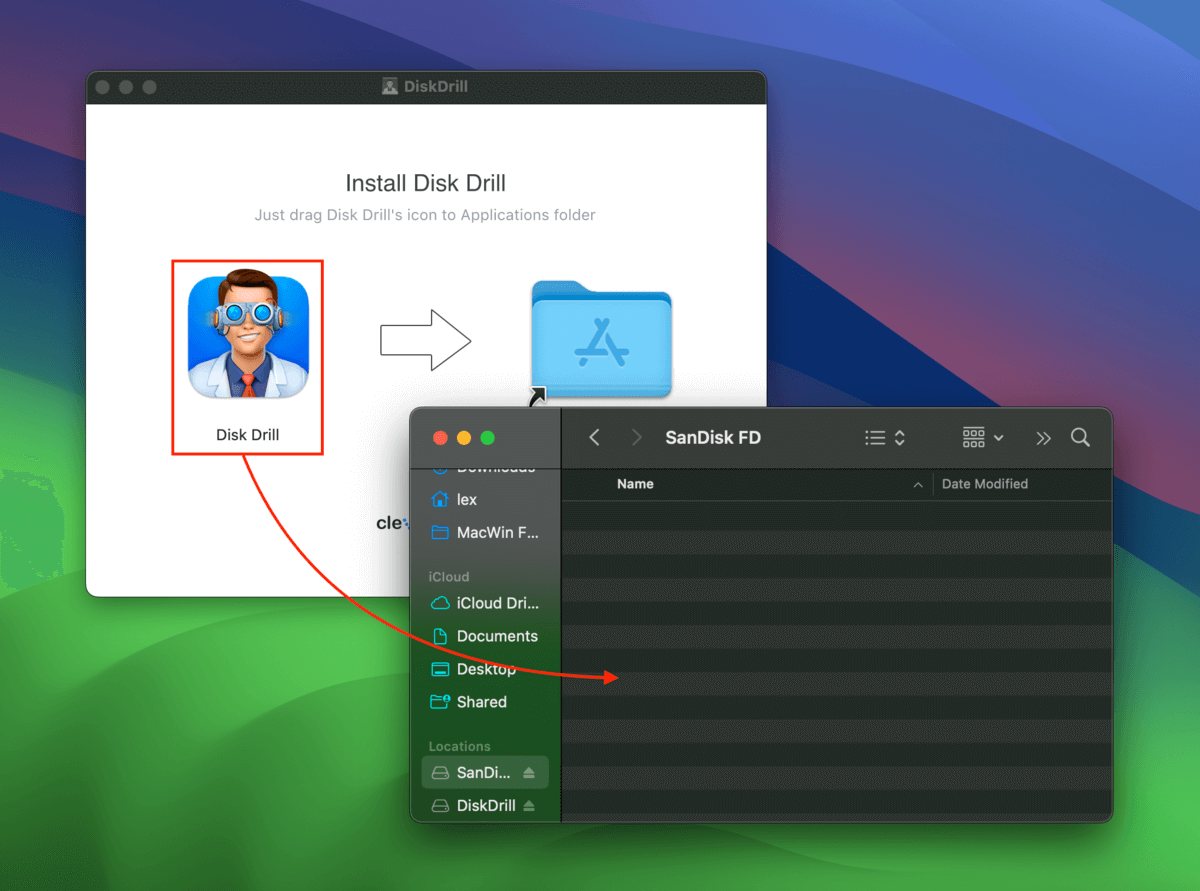Viewport: 1200px width, 891px height.
Task: Minimize the Finder window with yellow button
Action: (464, 438)
